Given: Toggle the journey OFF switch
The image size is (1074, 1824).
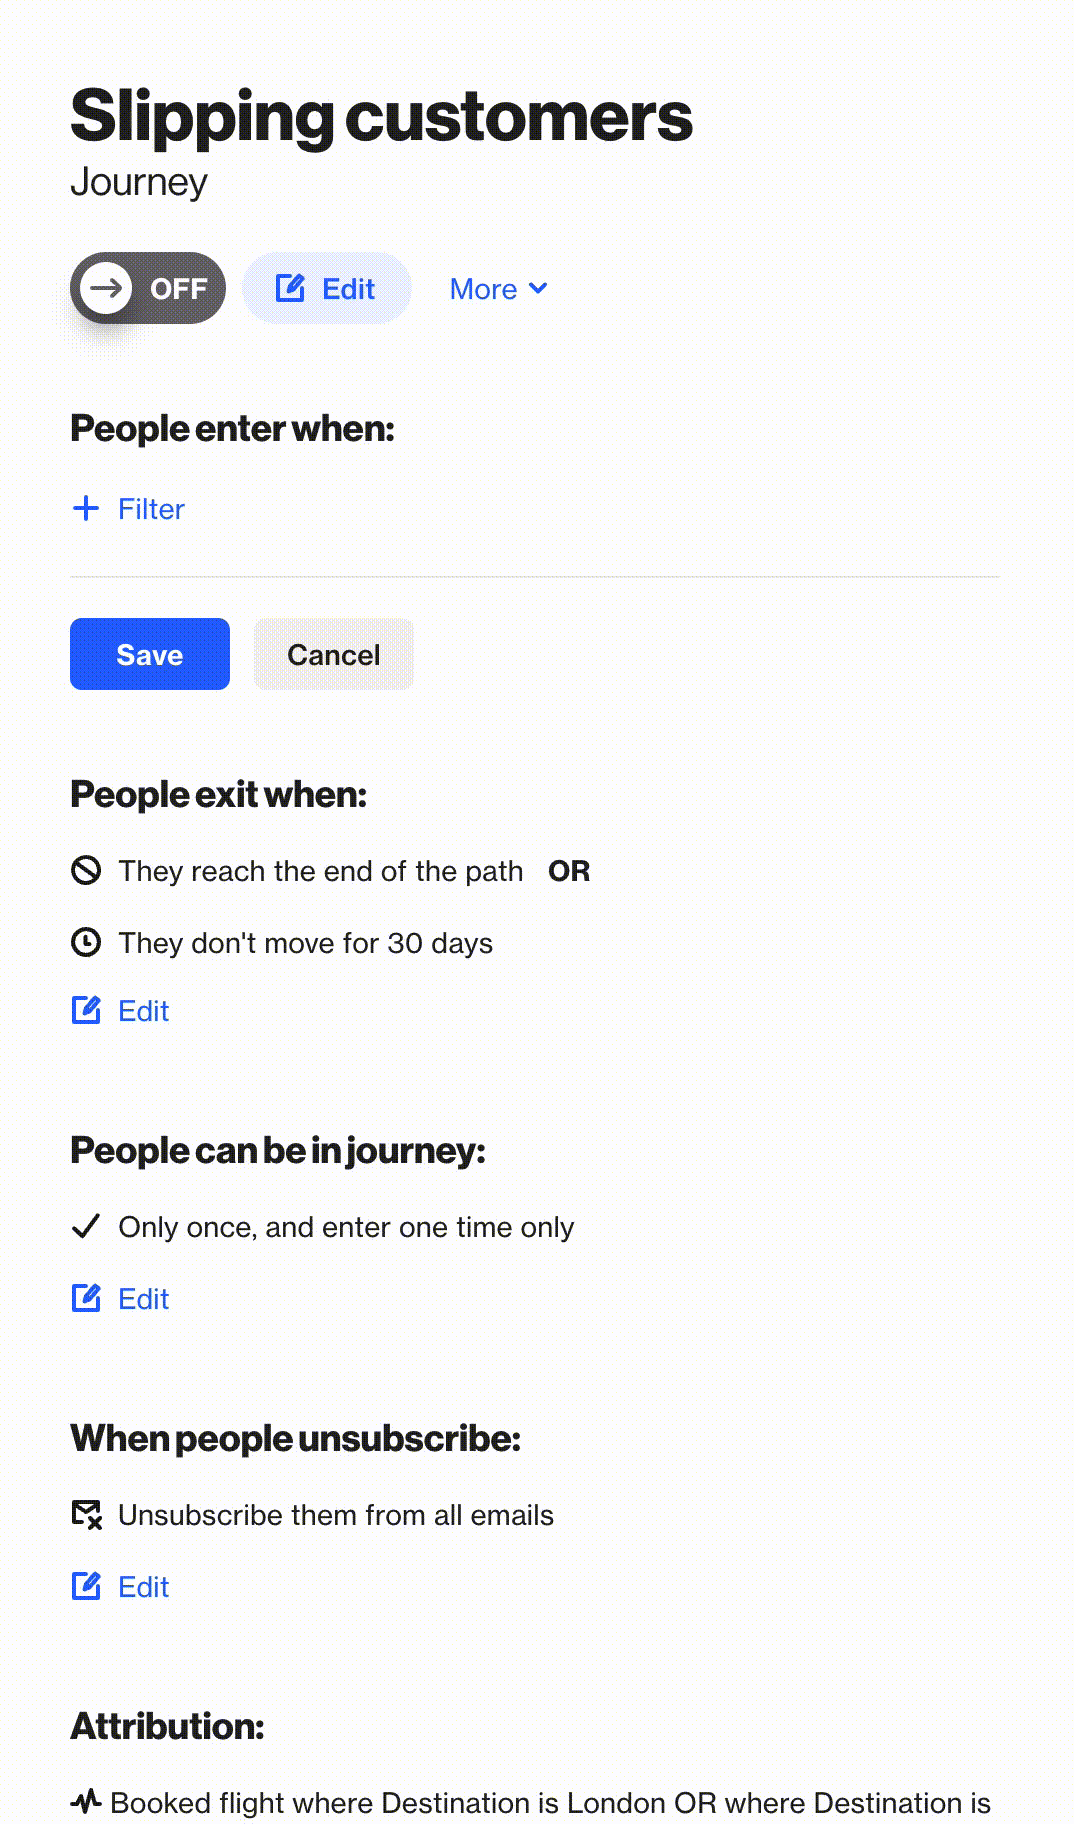Looking at the screenshot, I should pyautogui.click(x=148, y=288).
